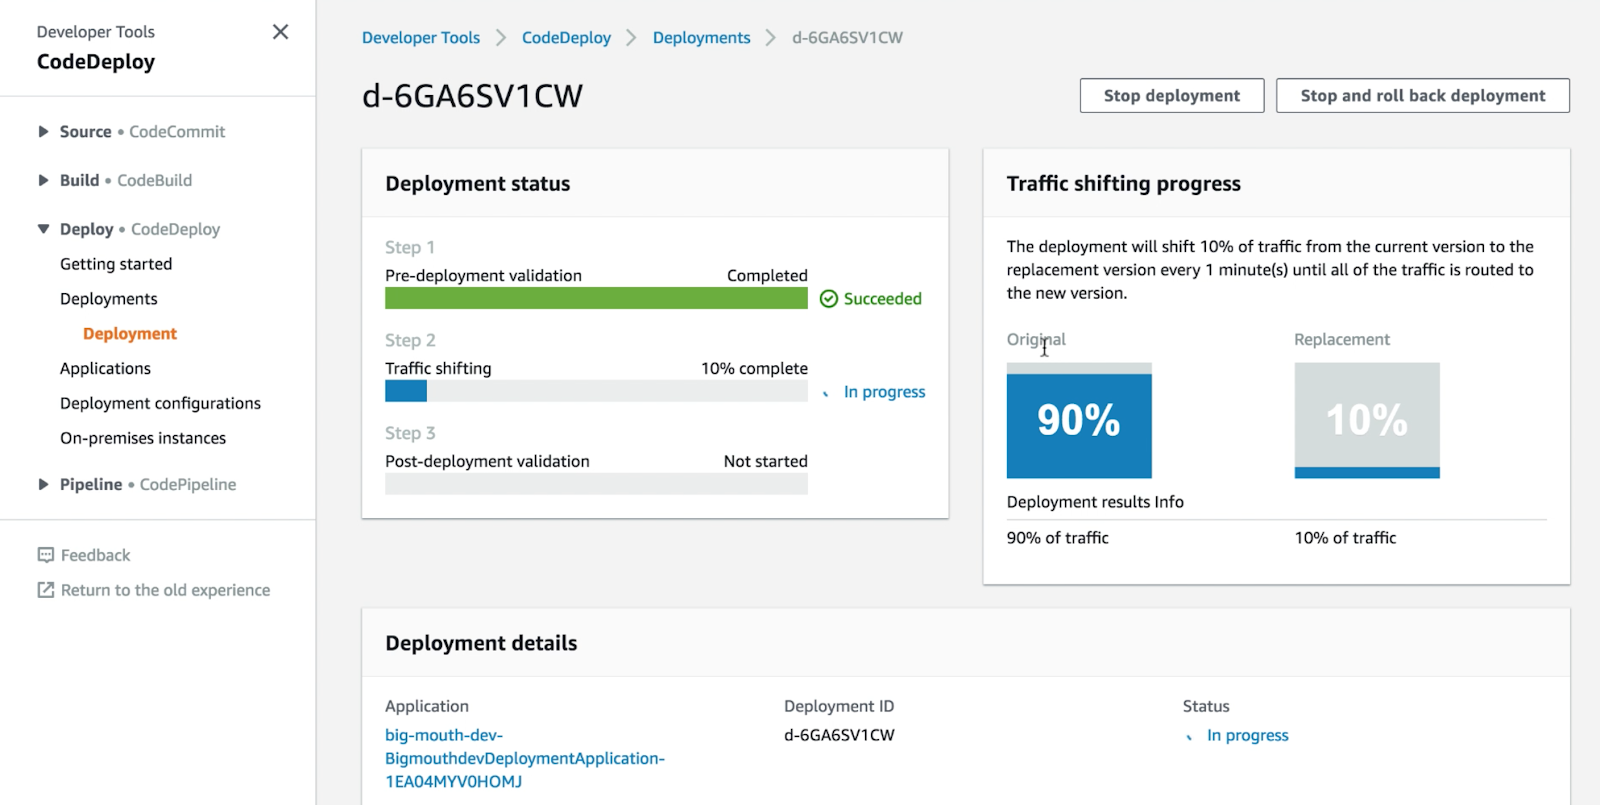Click the 90% Original traffic box

1079,421
